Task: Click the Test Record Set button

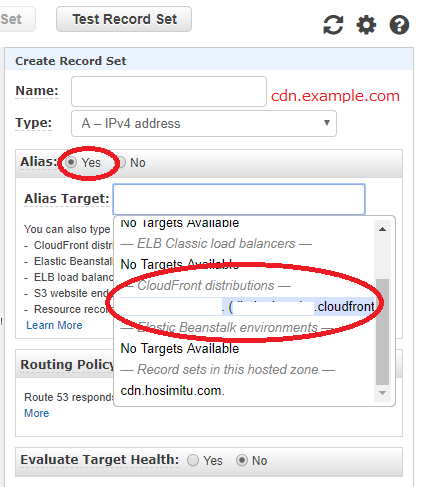Action: click(x=124, y=19)
